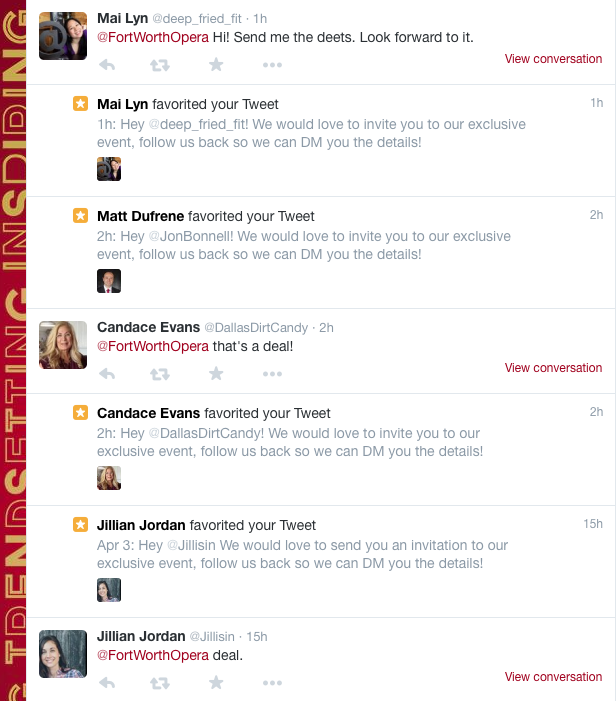Click @FortWorthOpera mention in Jillian's tweet
Image resolution: width=616 pixels, height=701 pixels.
pyautogui.click(x=153, y=655)
